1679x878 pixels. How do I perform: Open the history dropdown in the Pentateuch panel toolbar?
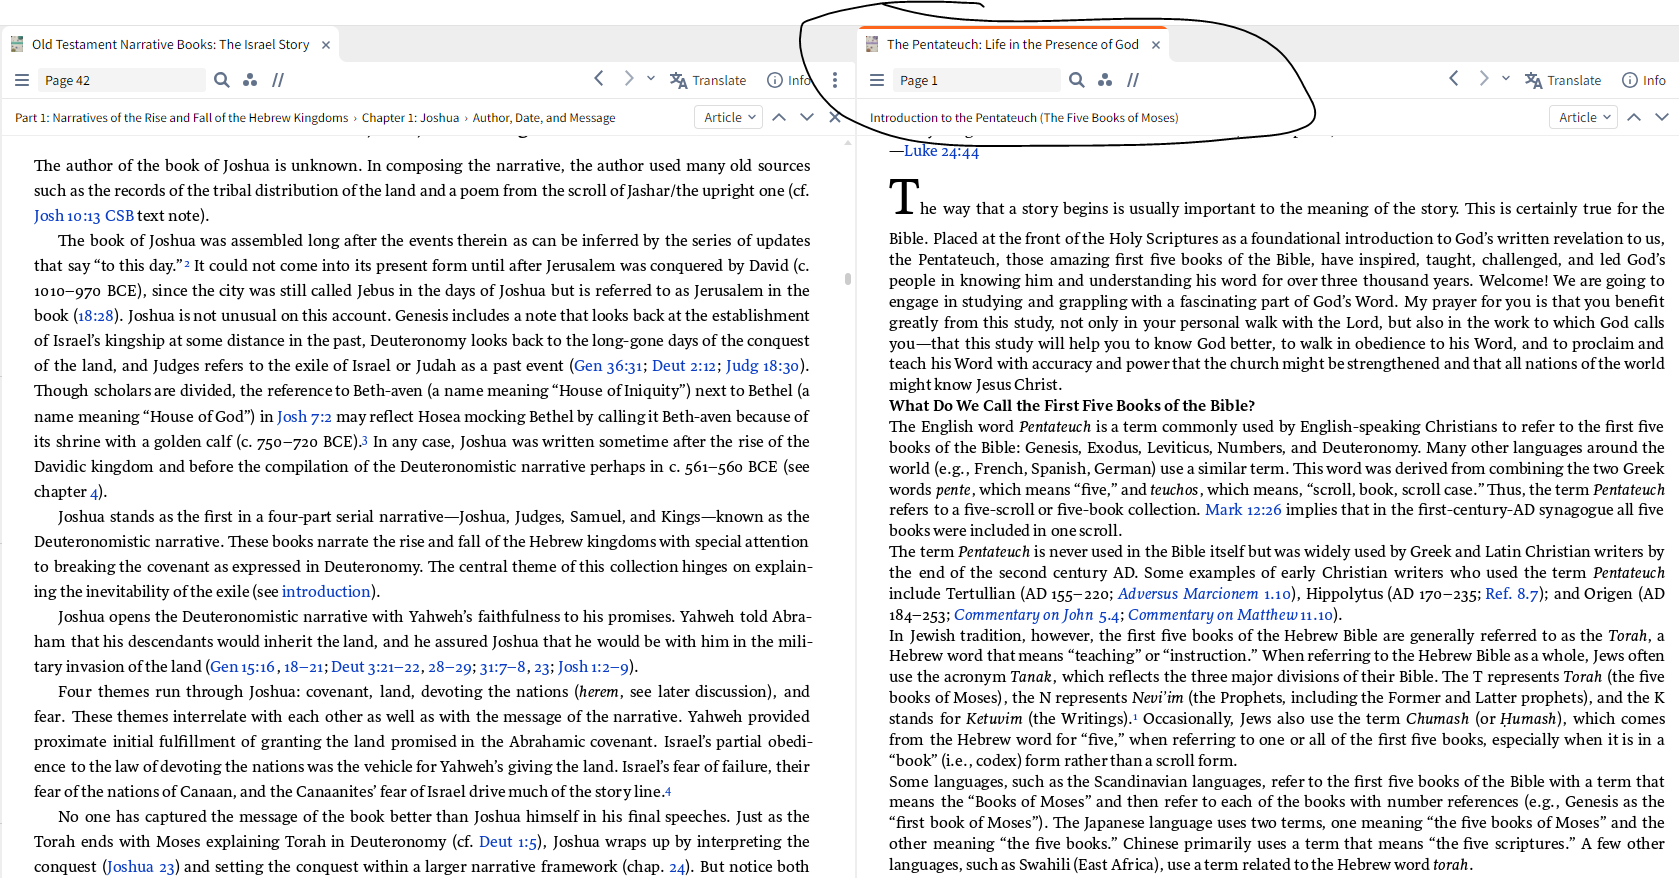[x=1506, y=78]
